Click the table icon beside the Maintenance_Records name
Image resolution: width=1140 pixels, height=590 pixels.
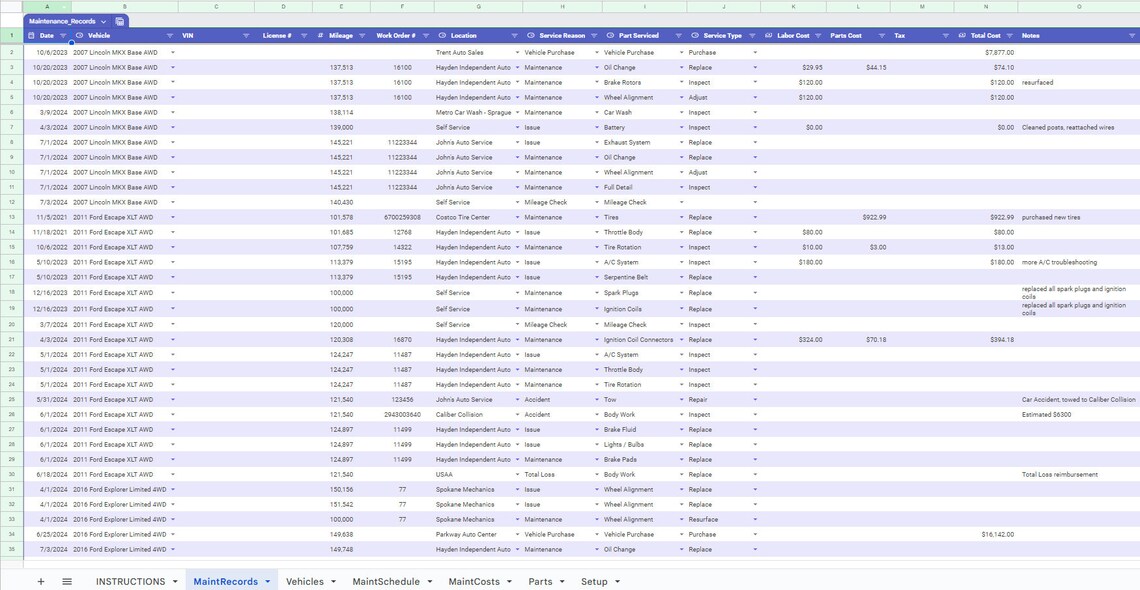(x=120, y=21)
